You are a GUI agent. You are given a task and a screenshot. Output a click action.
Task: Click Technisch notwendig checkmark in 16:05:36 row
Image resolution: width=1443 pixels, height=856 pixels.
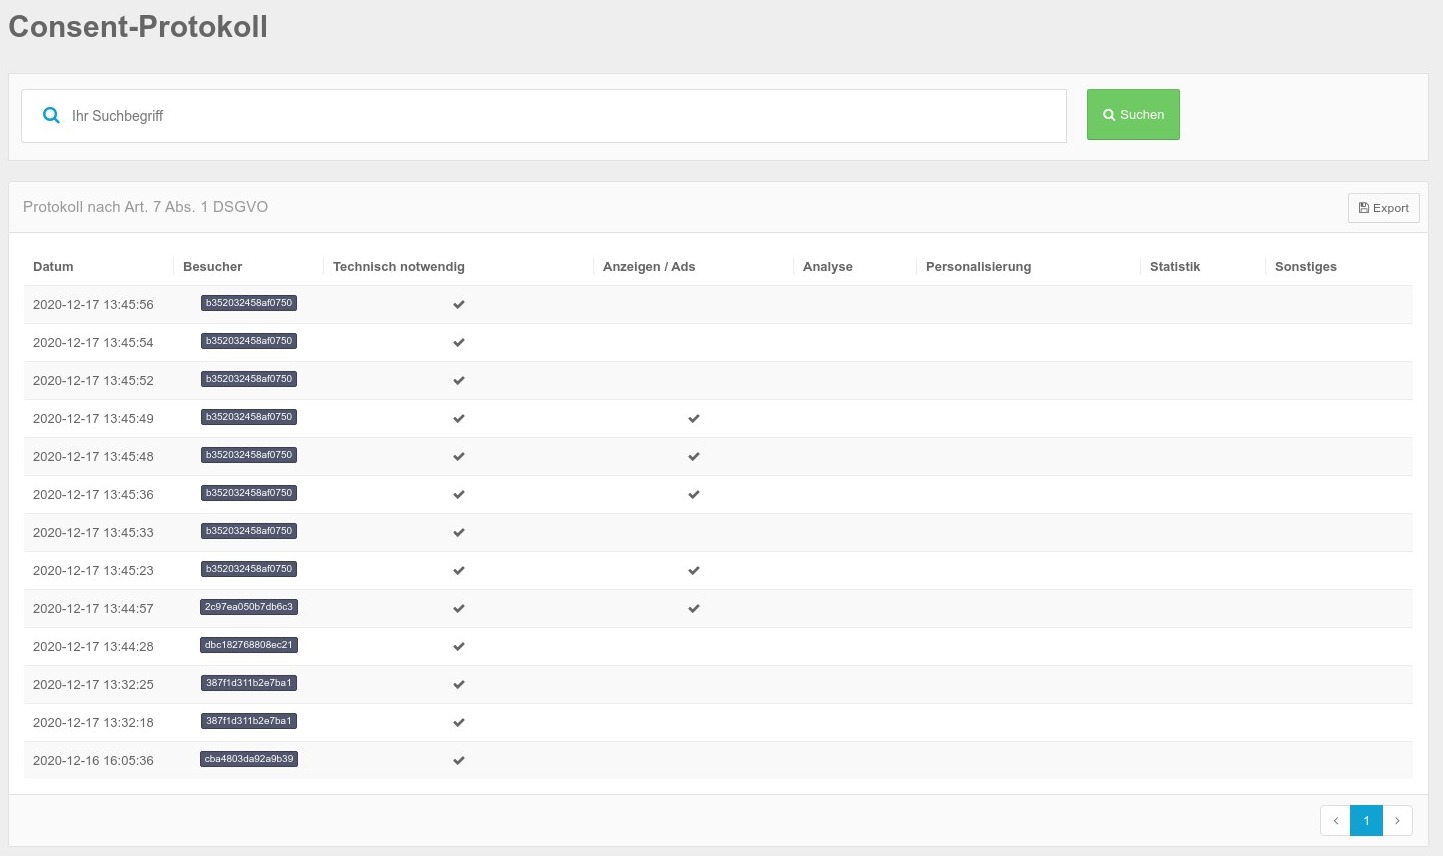click(x=459, y=761)
